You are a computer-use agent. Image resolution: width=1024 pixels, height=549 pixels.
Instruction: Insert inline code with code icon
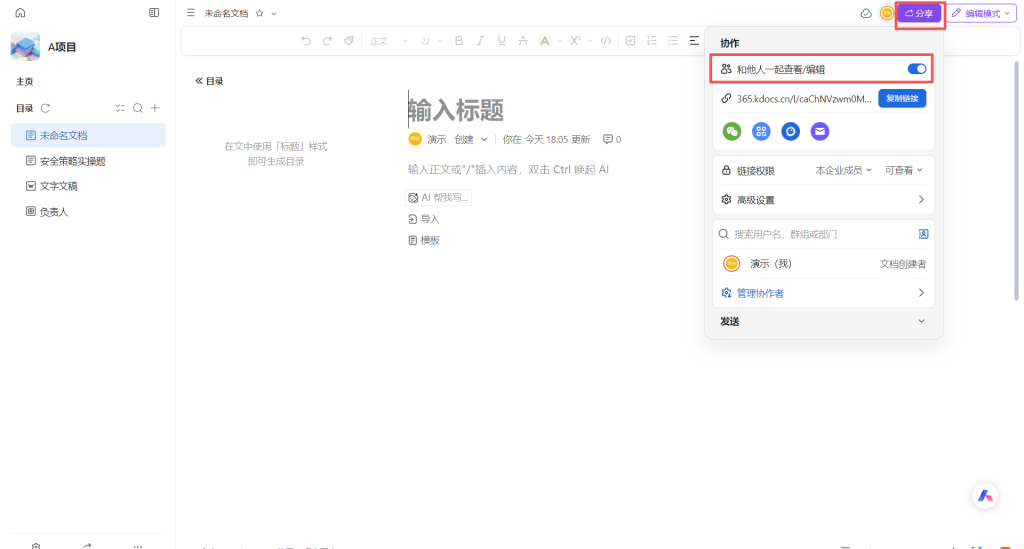tap(606, 40)
